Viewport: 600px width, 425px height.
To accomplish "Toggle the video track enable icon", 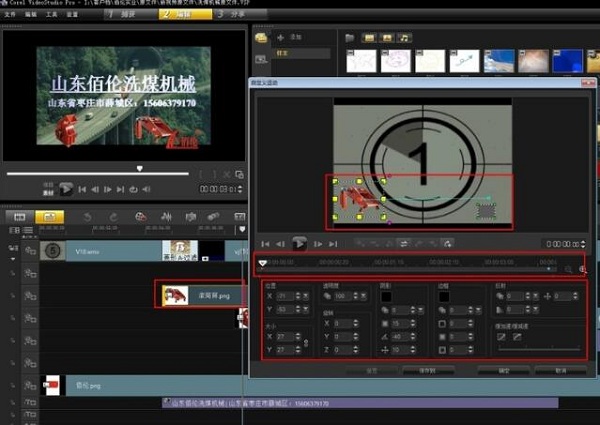I will 31,251.
